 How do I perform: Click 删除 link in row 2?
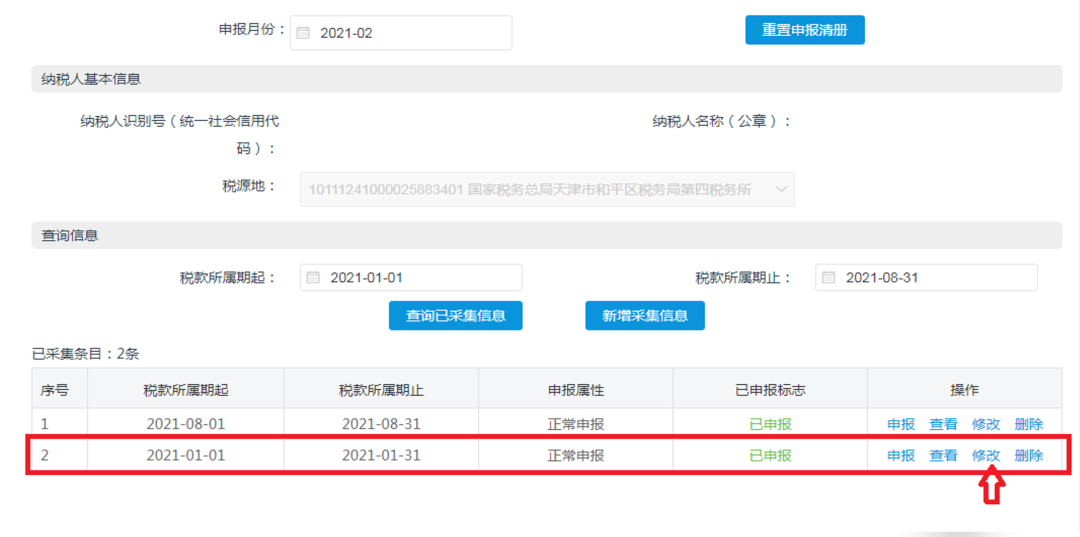pos(1028,455)
